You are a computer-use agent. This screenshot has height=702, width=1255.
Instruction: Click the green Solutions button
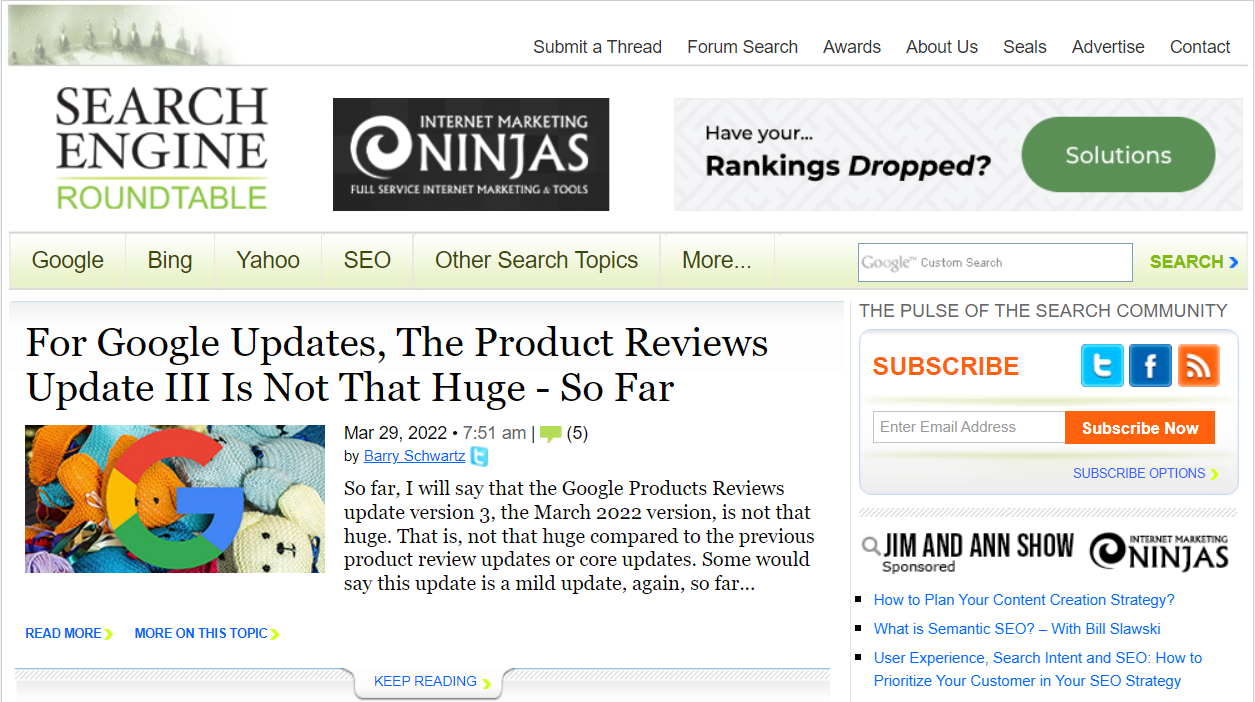point(1118,155)
